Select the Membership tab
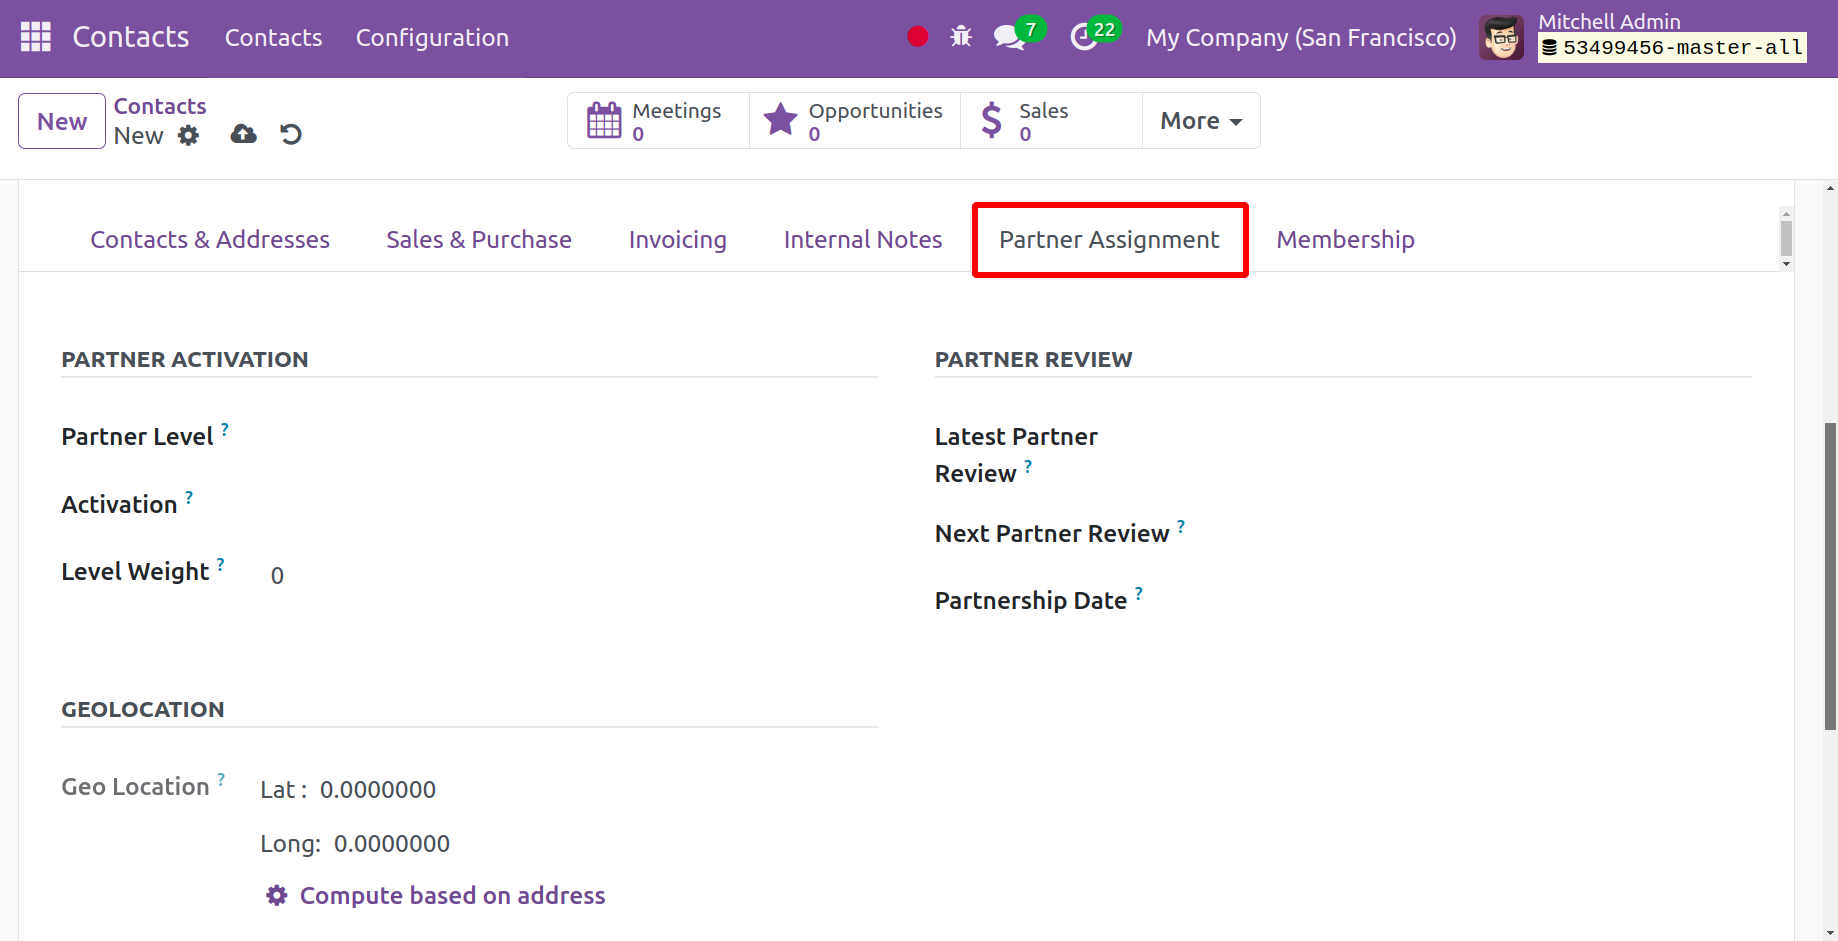The image size is (1838, 941). pyautogui.click(x=1345, y=240)
